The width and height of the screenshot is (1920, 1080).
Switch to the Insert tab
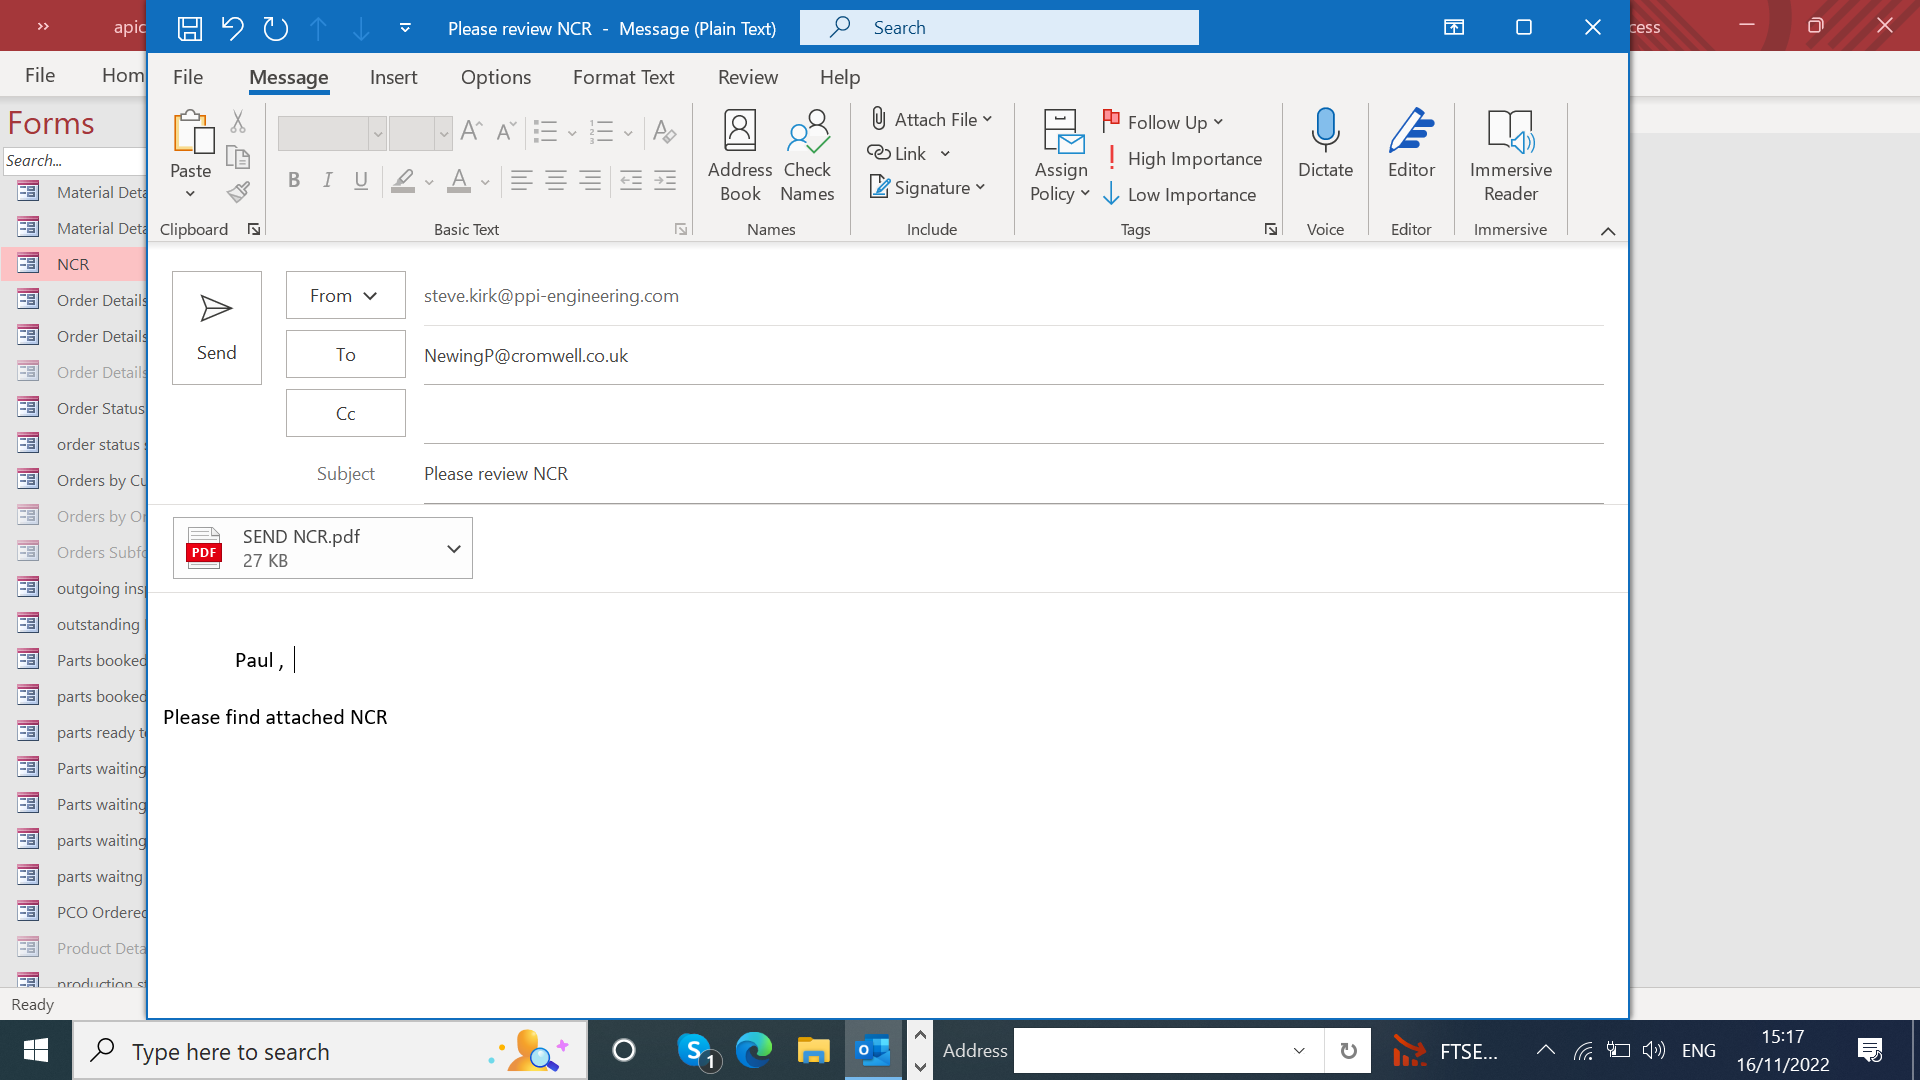[x=393, y=77]
